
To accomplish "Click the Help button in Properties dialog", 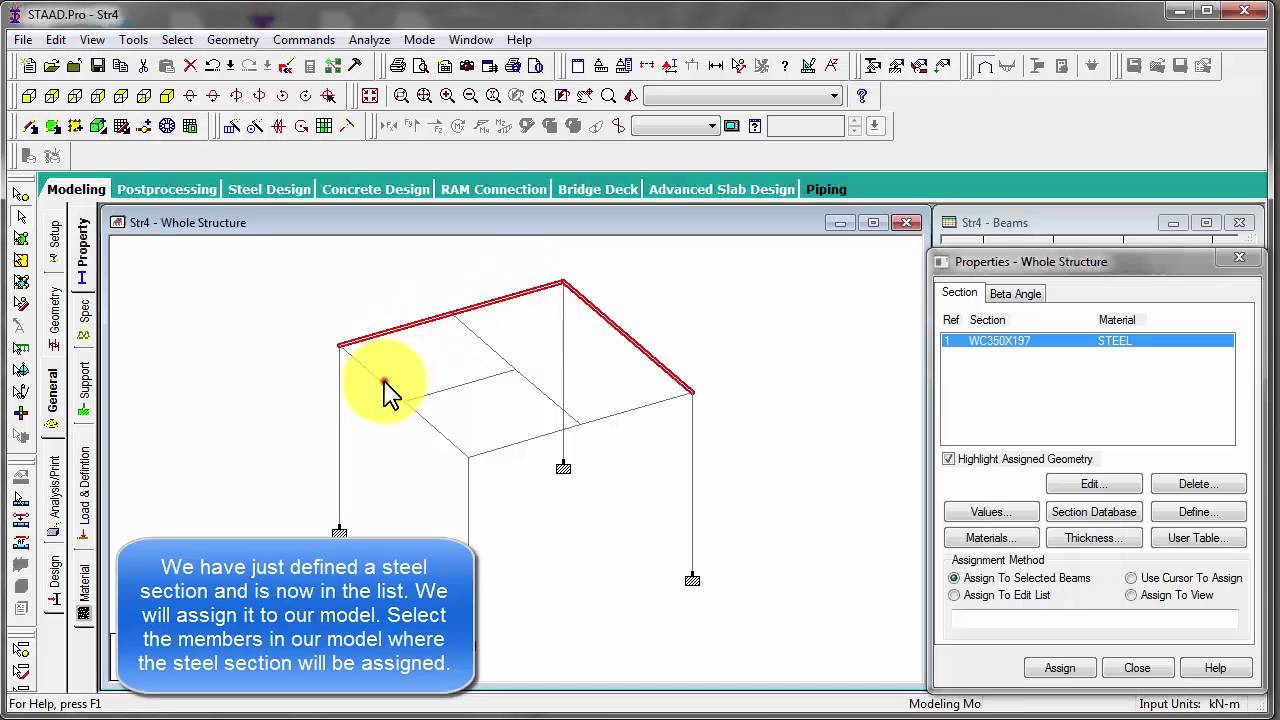I will (1216, 668).
